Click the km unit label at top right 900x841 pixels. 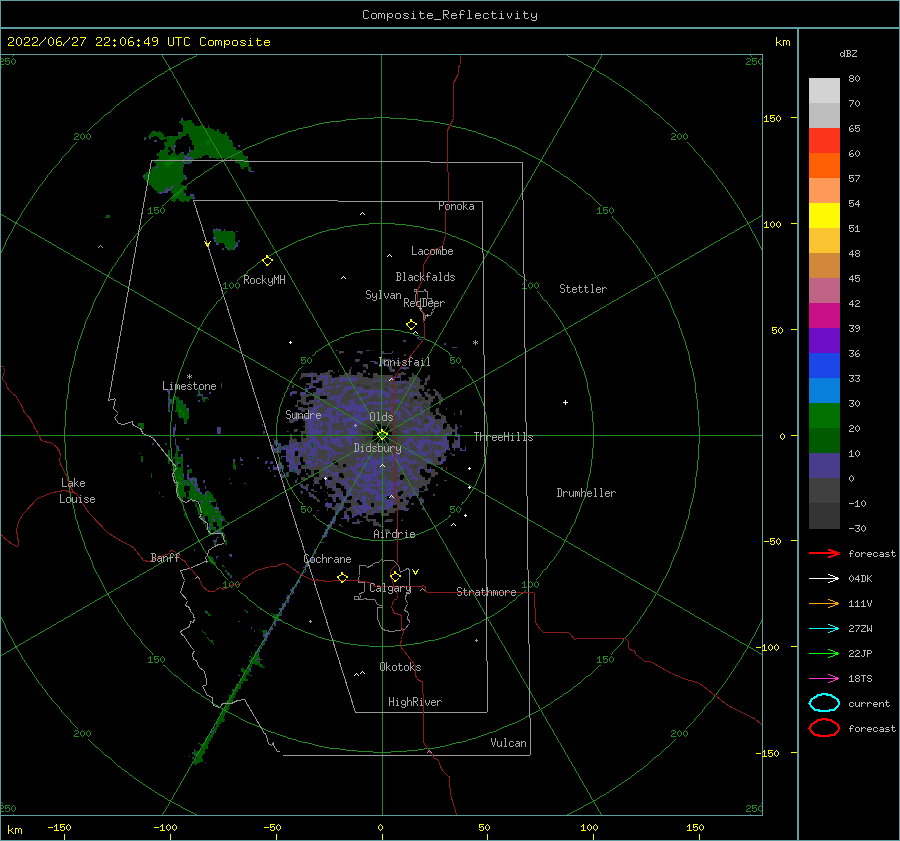[782, 42]
